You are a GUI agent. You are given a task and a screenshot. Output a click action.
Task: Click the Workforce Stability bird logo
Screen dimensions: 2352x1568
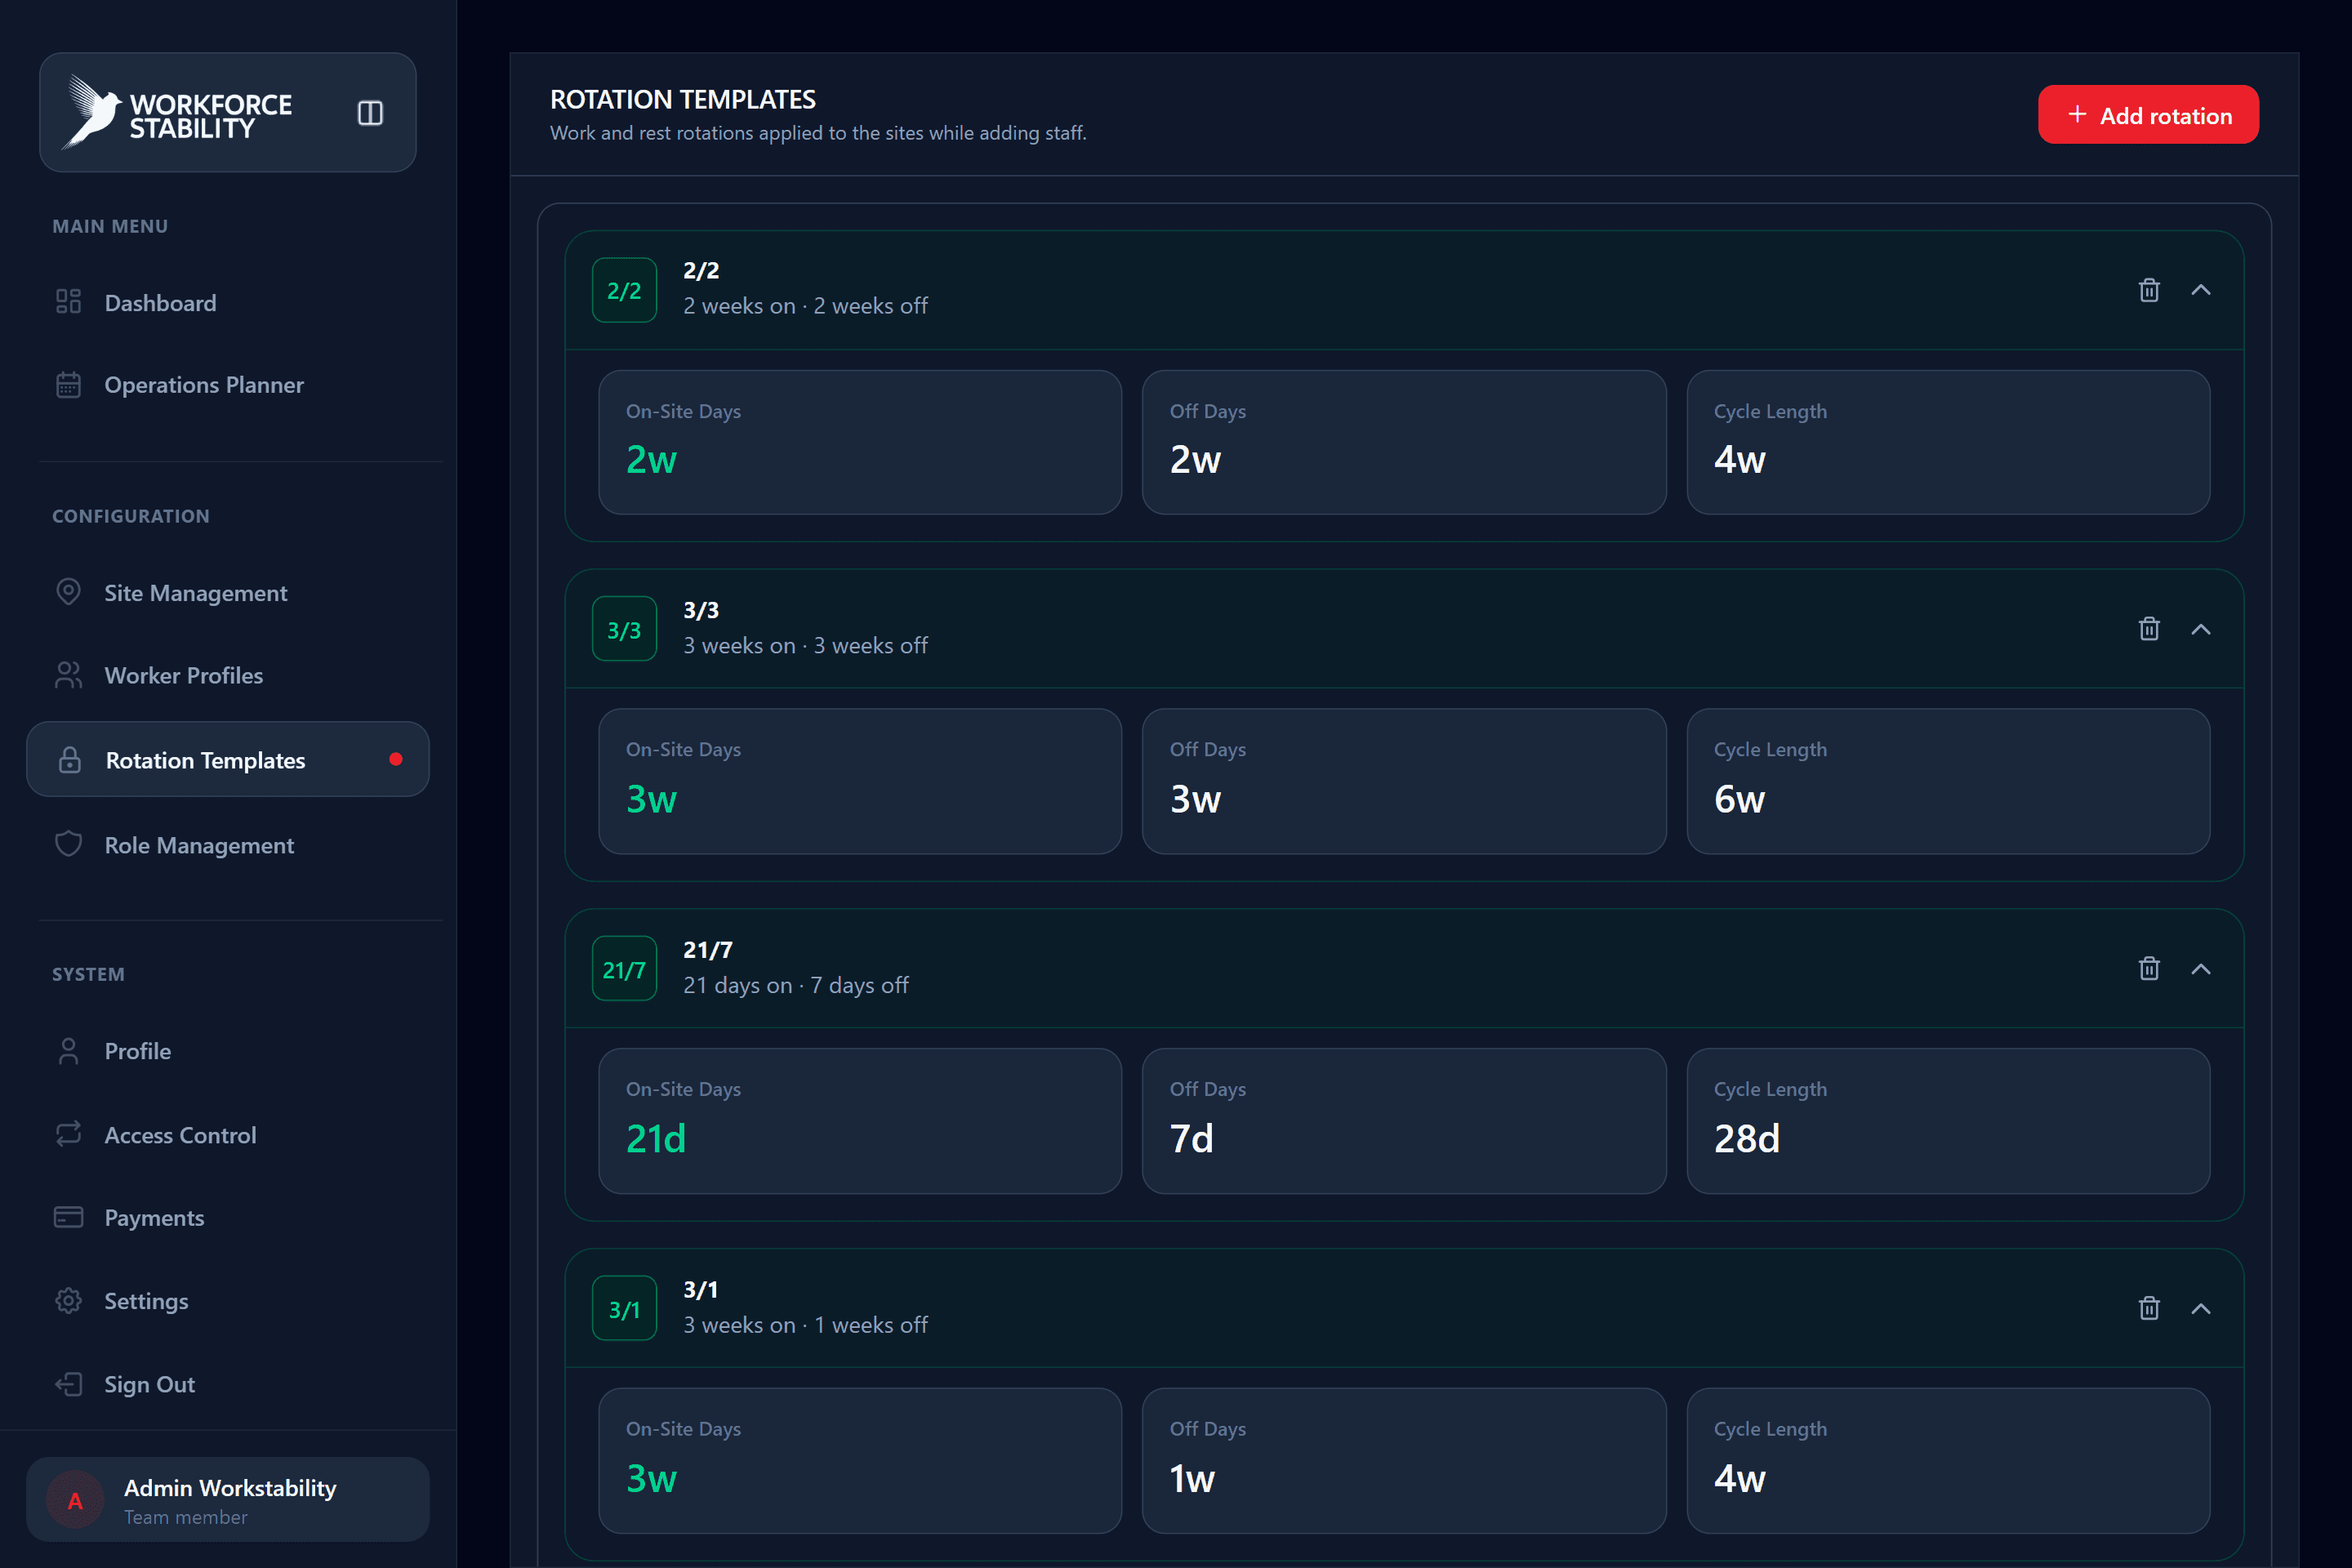(x=92, y=112)
